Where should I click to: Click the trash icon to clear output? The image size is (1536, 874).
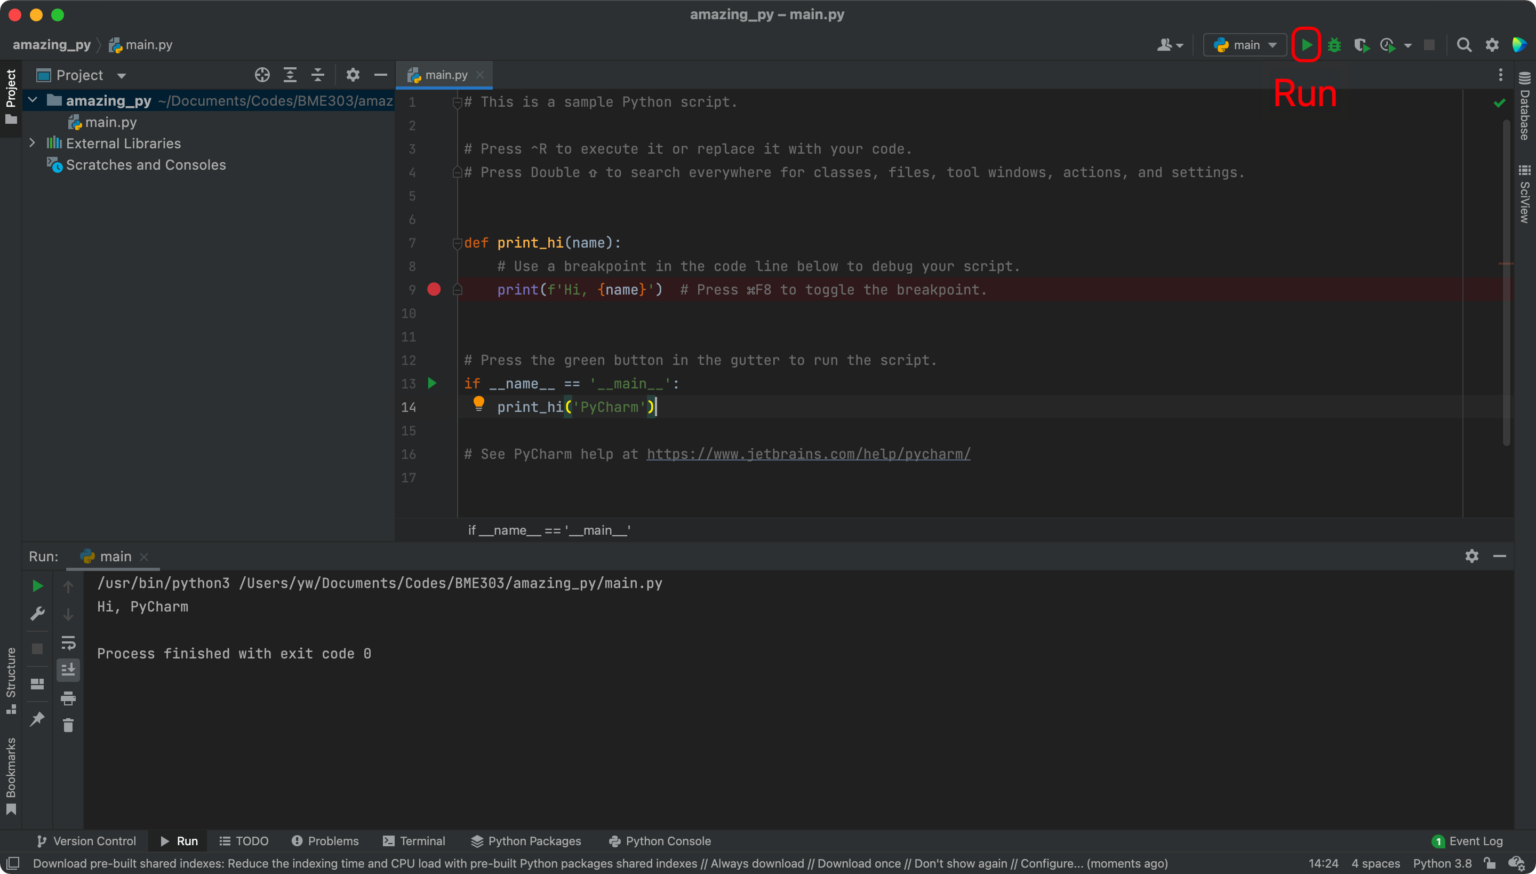68,725
